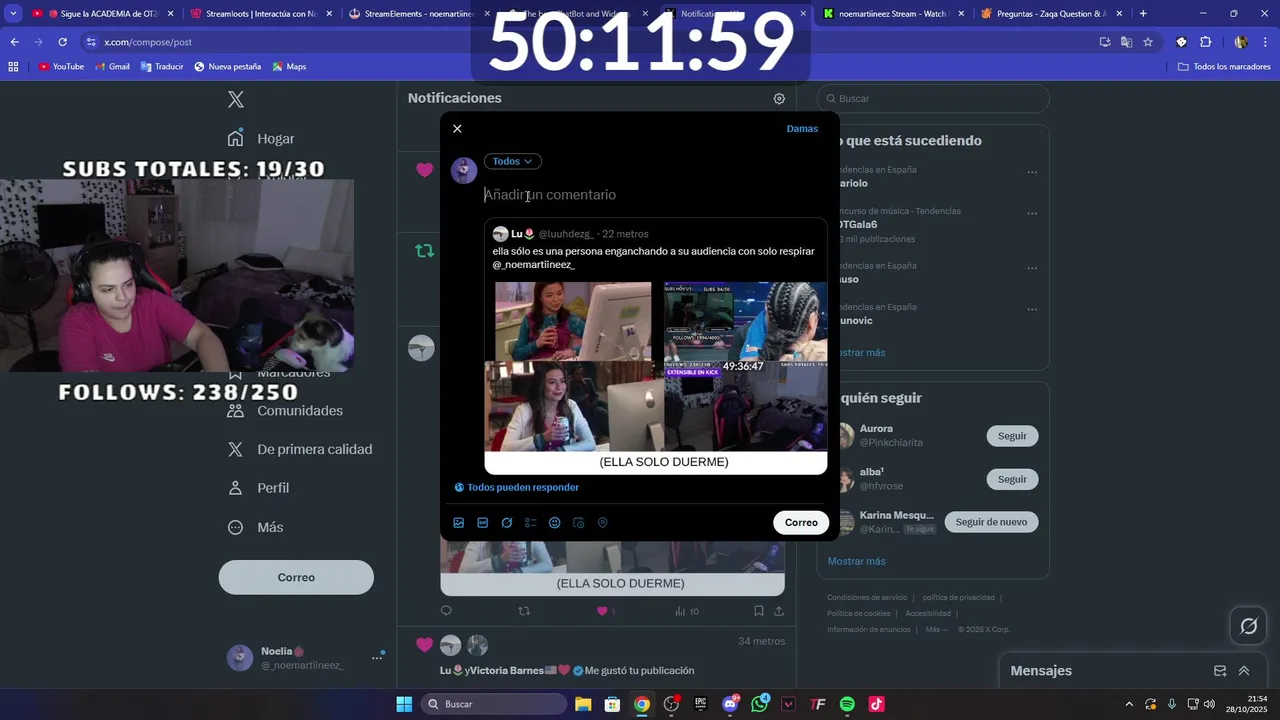Viewport: 1280px width, 720px height.
Task: Open YouTube bookmark
Action: [61, 67]
